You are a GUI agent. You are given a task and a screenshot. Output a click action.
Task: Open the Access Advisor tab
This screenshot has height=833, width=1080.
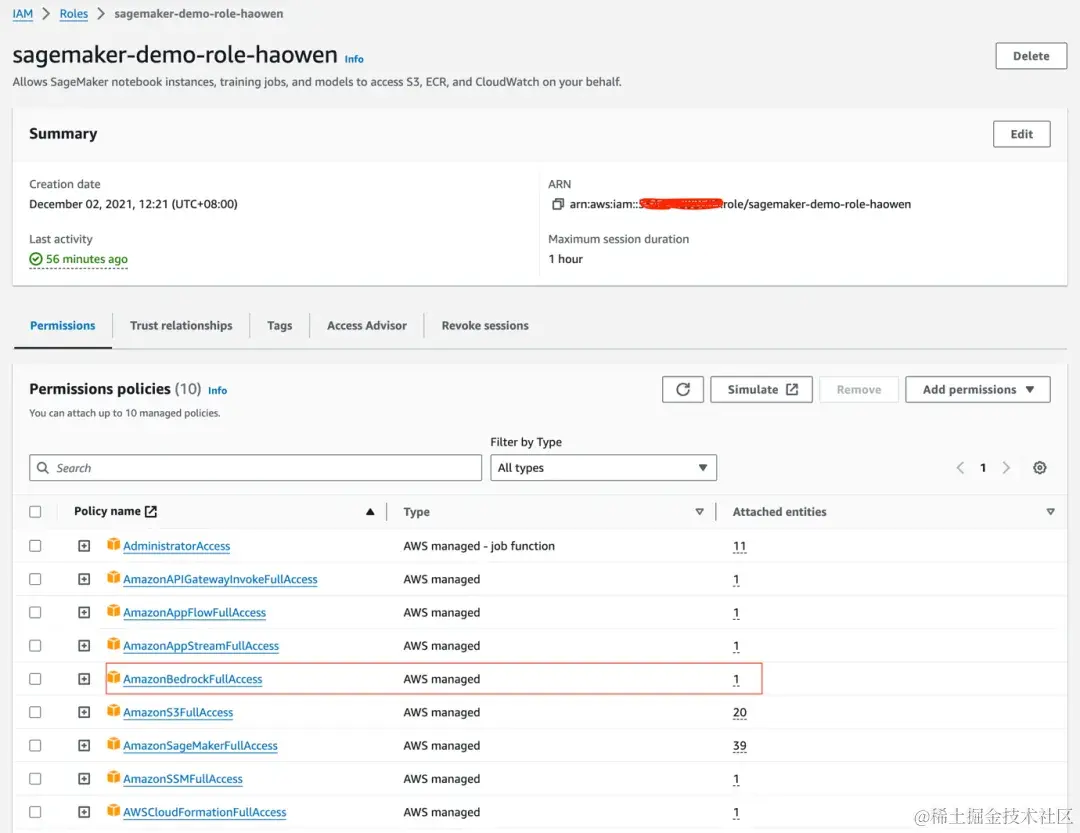[x=366, y=325]
